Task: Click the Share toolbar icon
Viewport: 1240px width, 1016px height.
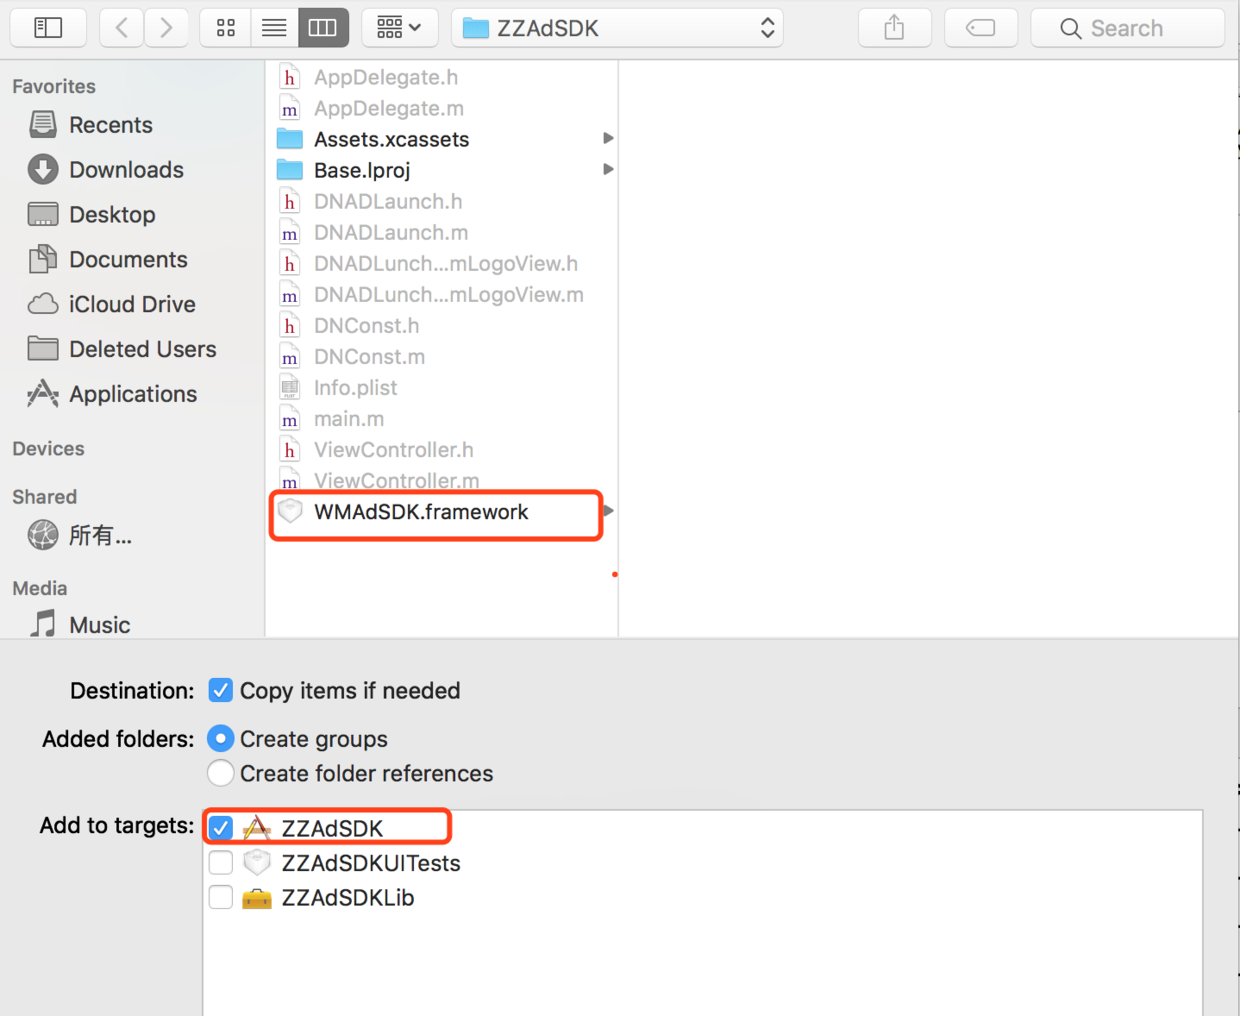Action: pos(894,28)
